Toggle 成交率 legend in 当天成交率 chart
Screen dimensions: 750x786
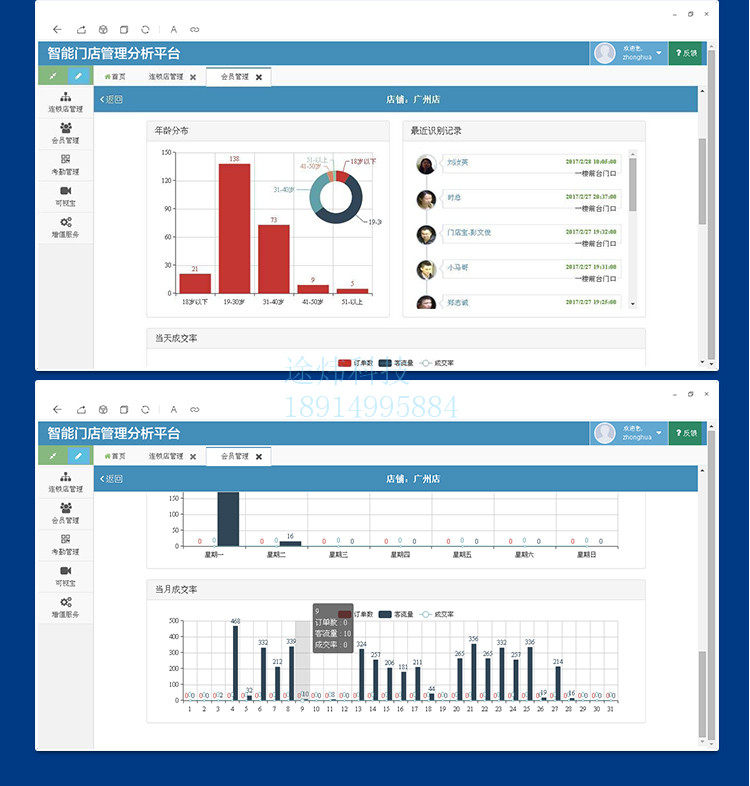[x=437, y=363]
